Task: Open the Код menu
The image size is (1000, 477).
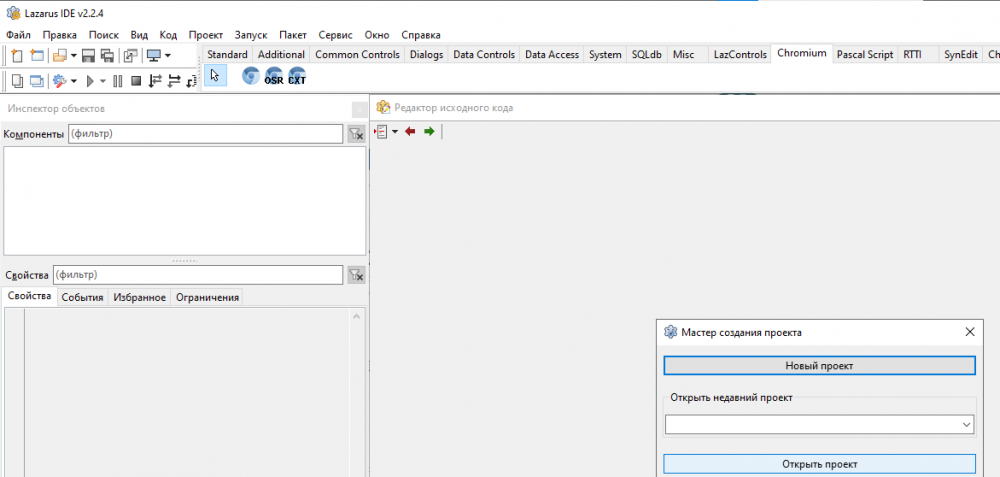Action: pyautogui.click(x=168, y=35)
